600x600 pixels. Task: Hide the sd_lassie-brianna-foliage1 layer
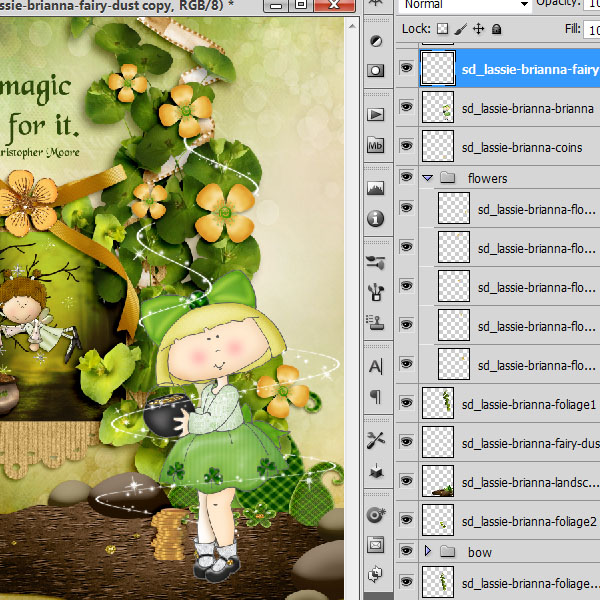tap(406, 403)
